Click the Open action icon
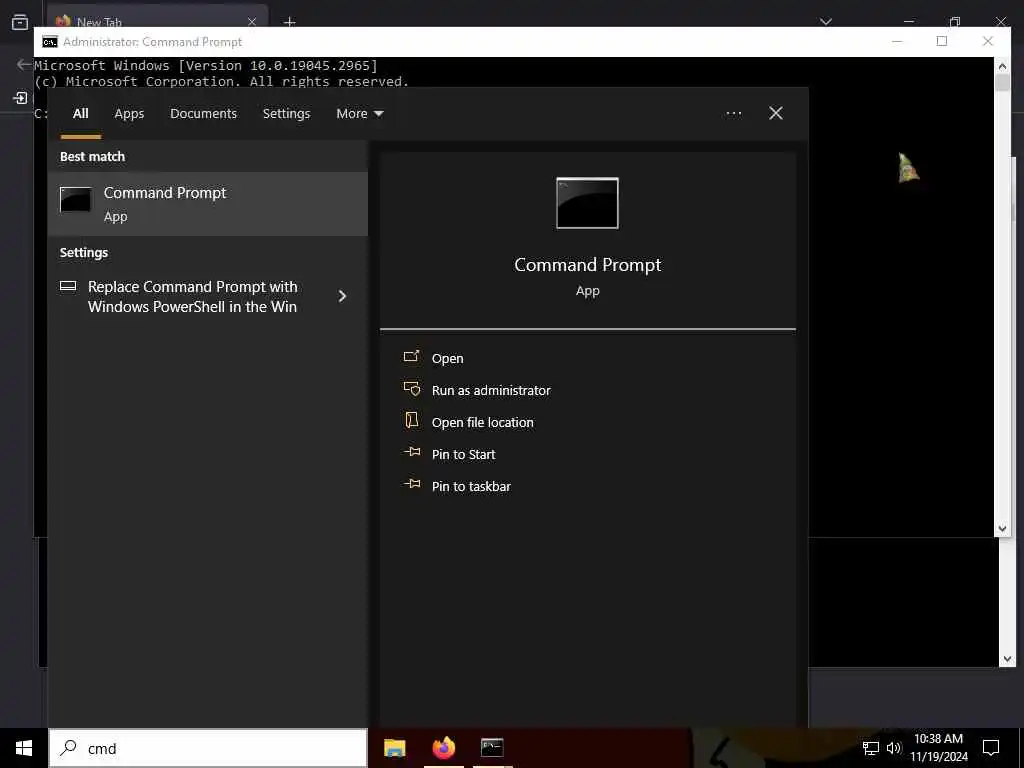 (411, 357)
